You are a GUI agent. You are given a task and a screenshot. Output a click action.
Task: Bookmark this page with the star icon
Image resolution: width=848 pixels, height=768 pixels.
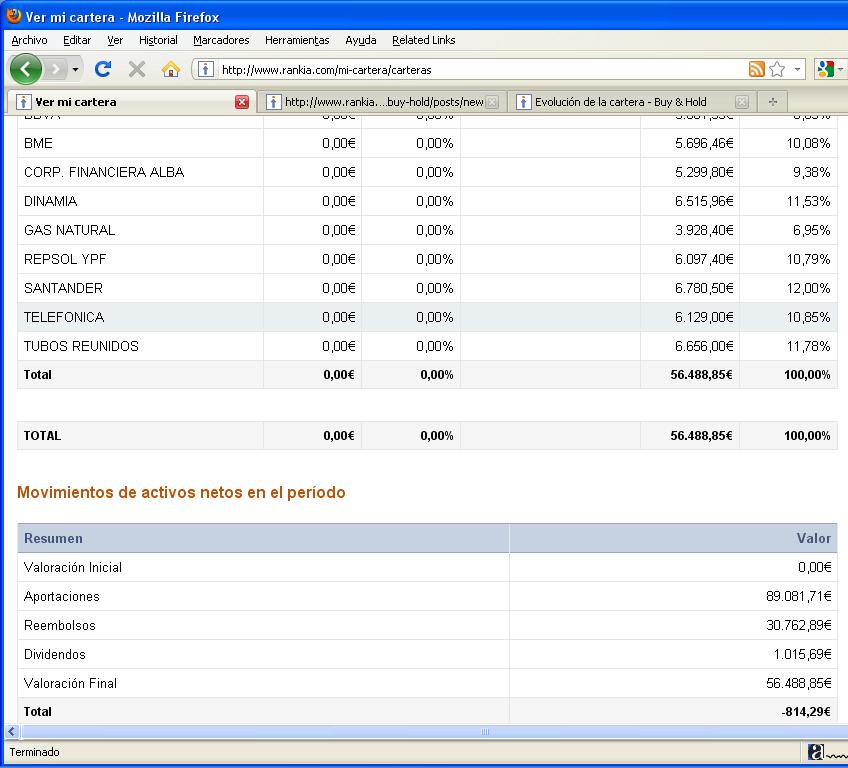777,69
